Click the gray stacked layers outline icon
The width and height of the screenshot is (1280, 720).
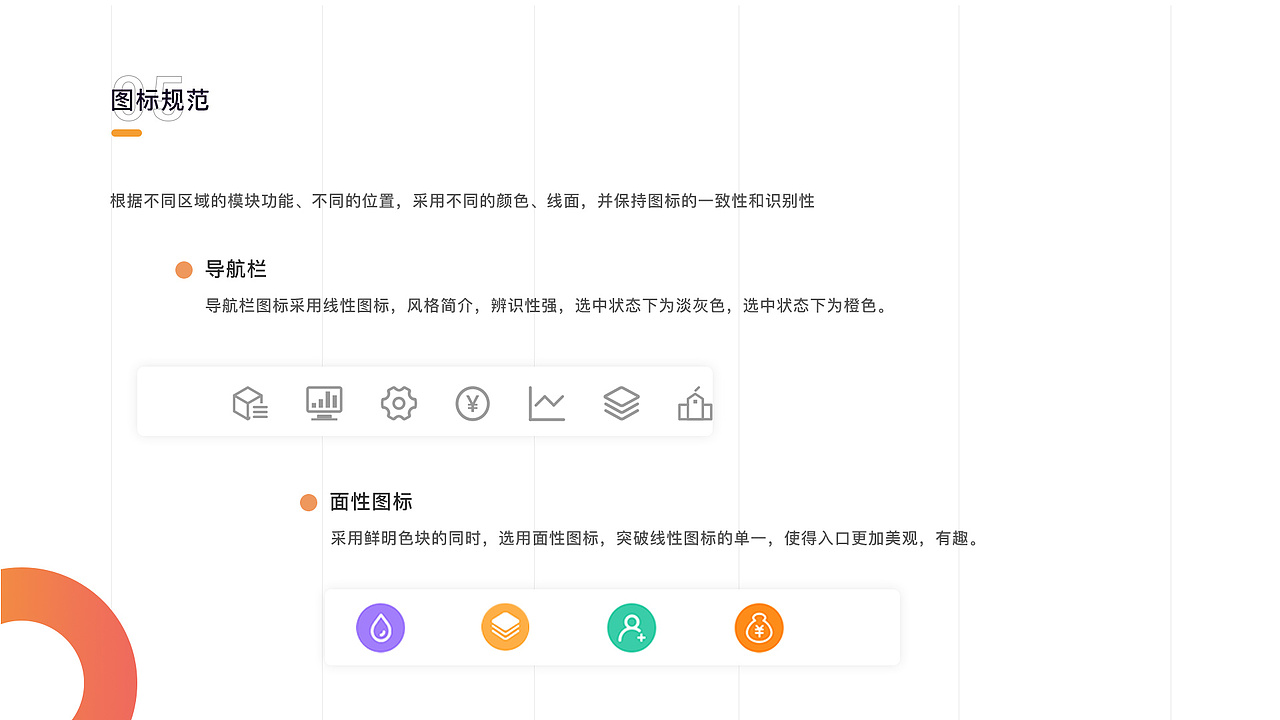pos(621,403)
